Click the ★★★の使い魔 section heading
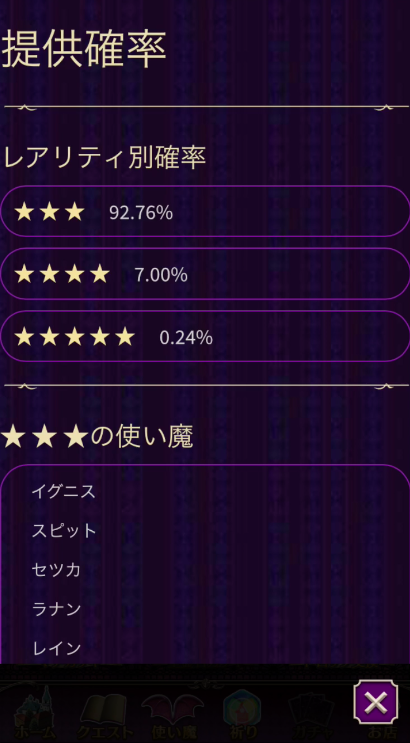 97,436
